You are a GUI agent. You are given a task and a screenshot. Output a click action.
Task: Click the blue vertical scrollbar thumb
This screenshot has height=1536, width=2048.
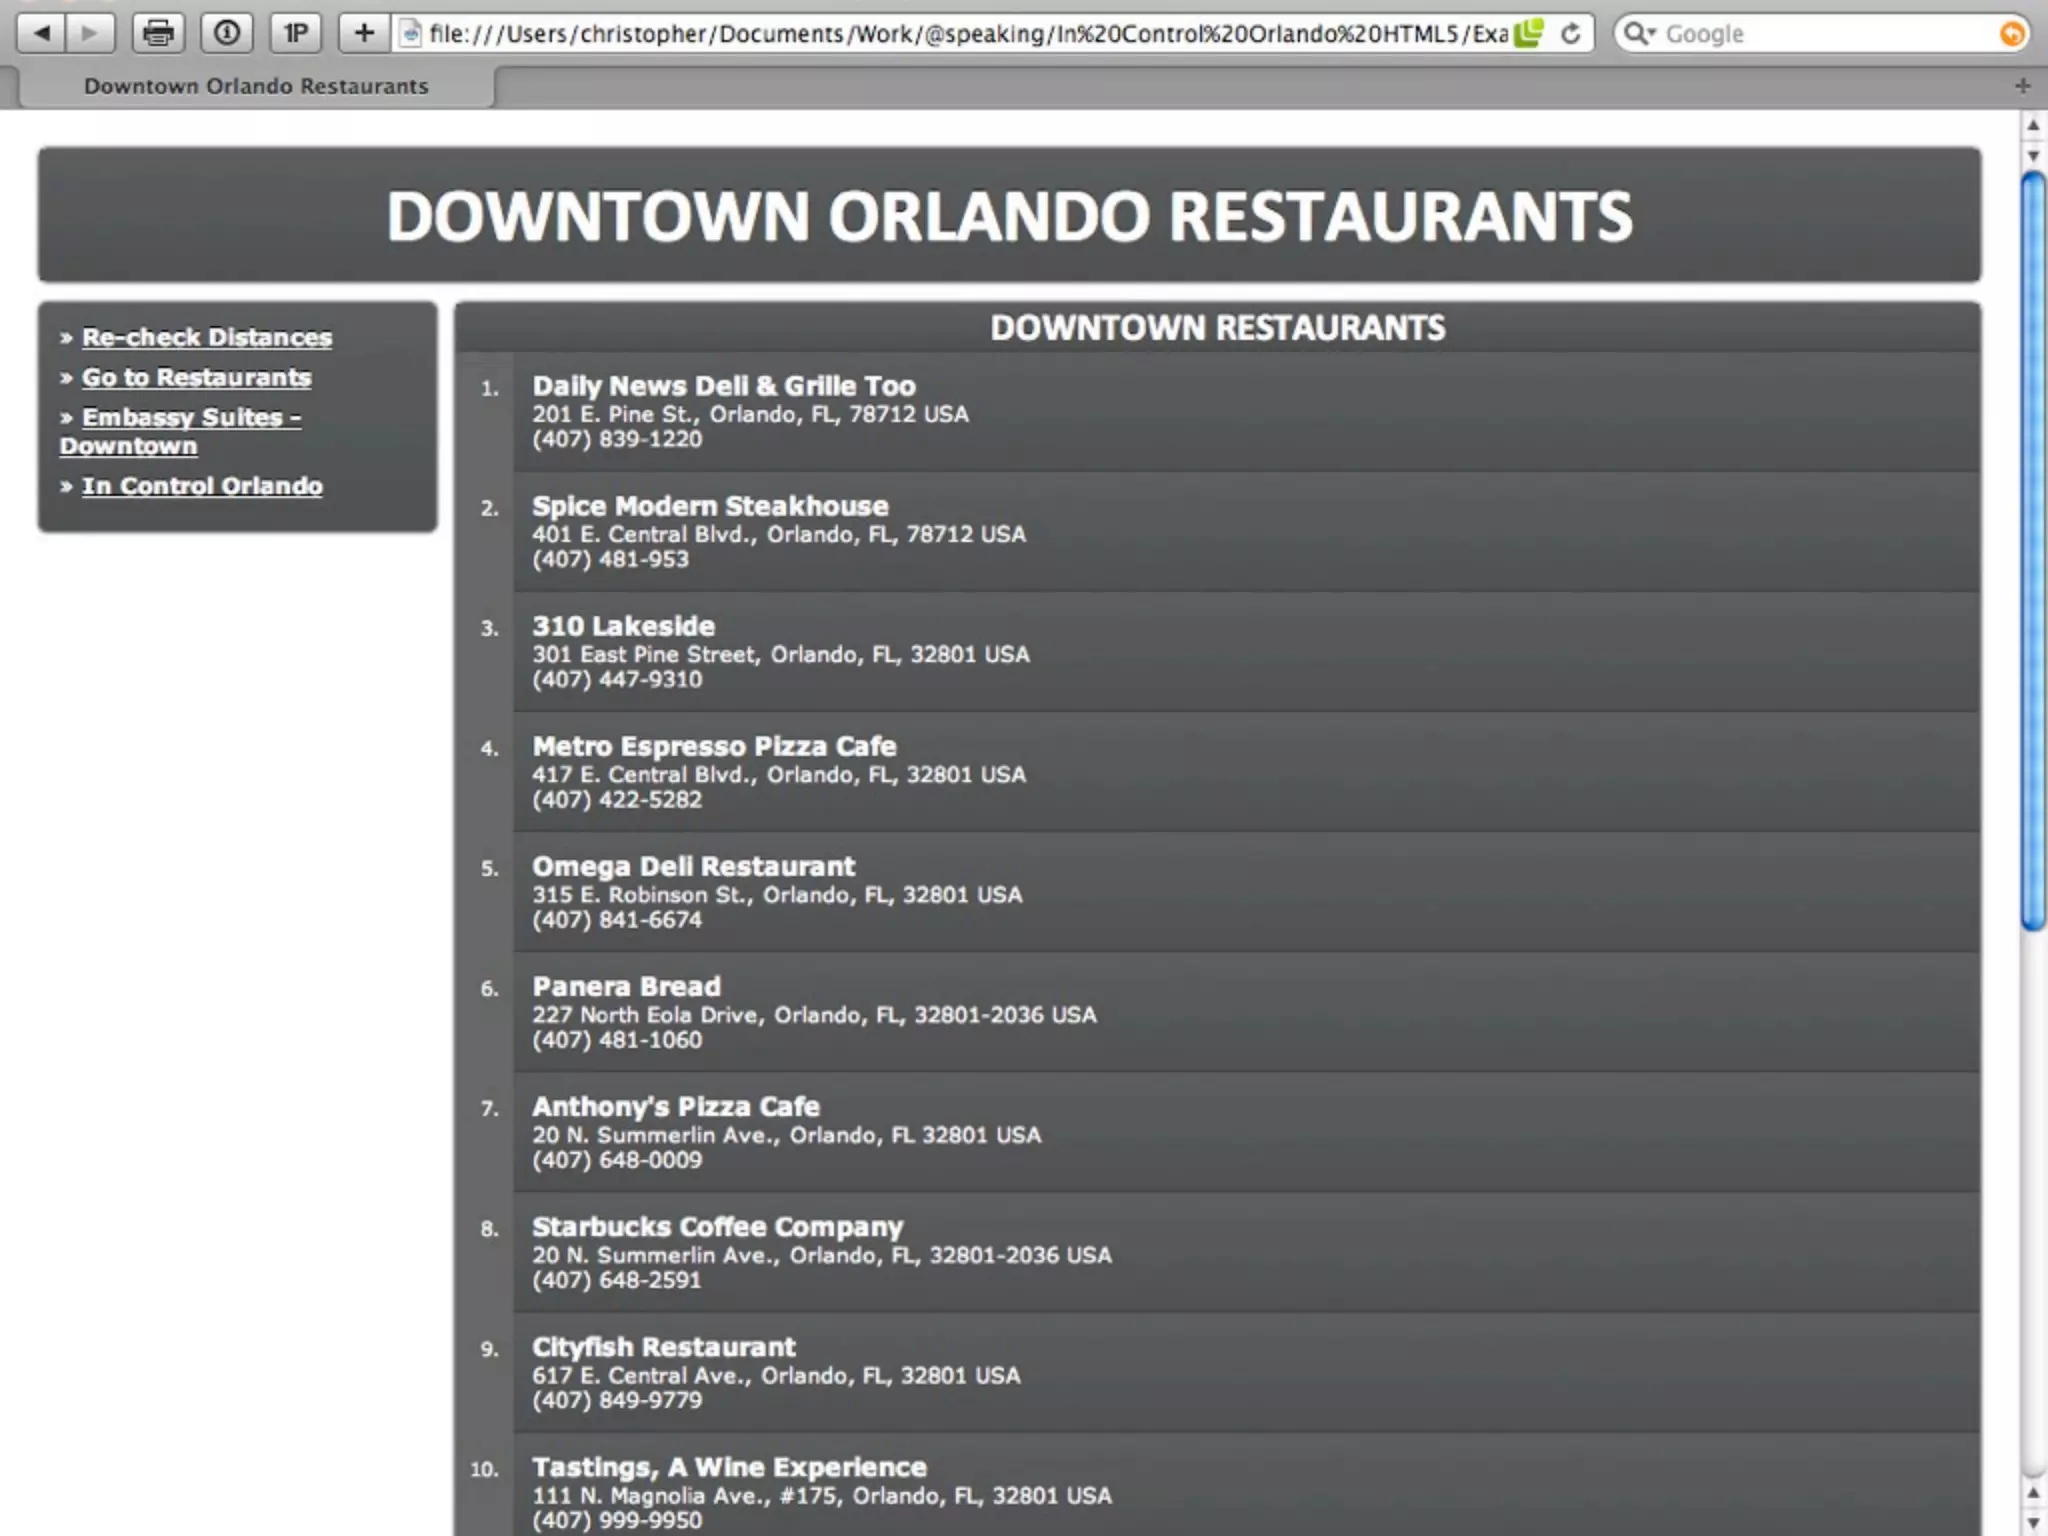tap(2032, 550)
